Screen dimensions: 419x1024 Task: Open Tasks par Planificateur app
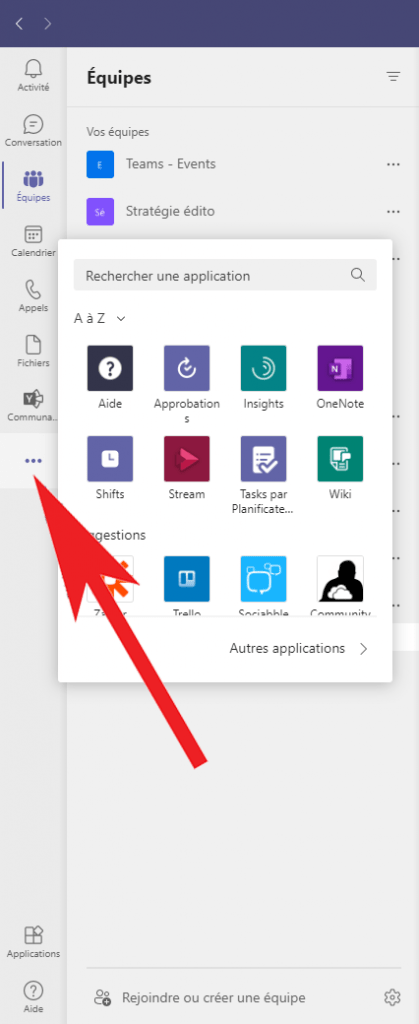click(264, 459)
